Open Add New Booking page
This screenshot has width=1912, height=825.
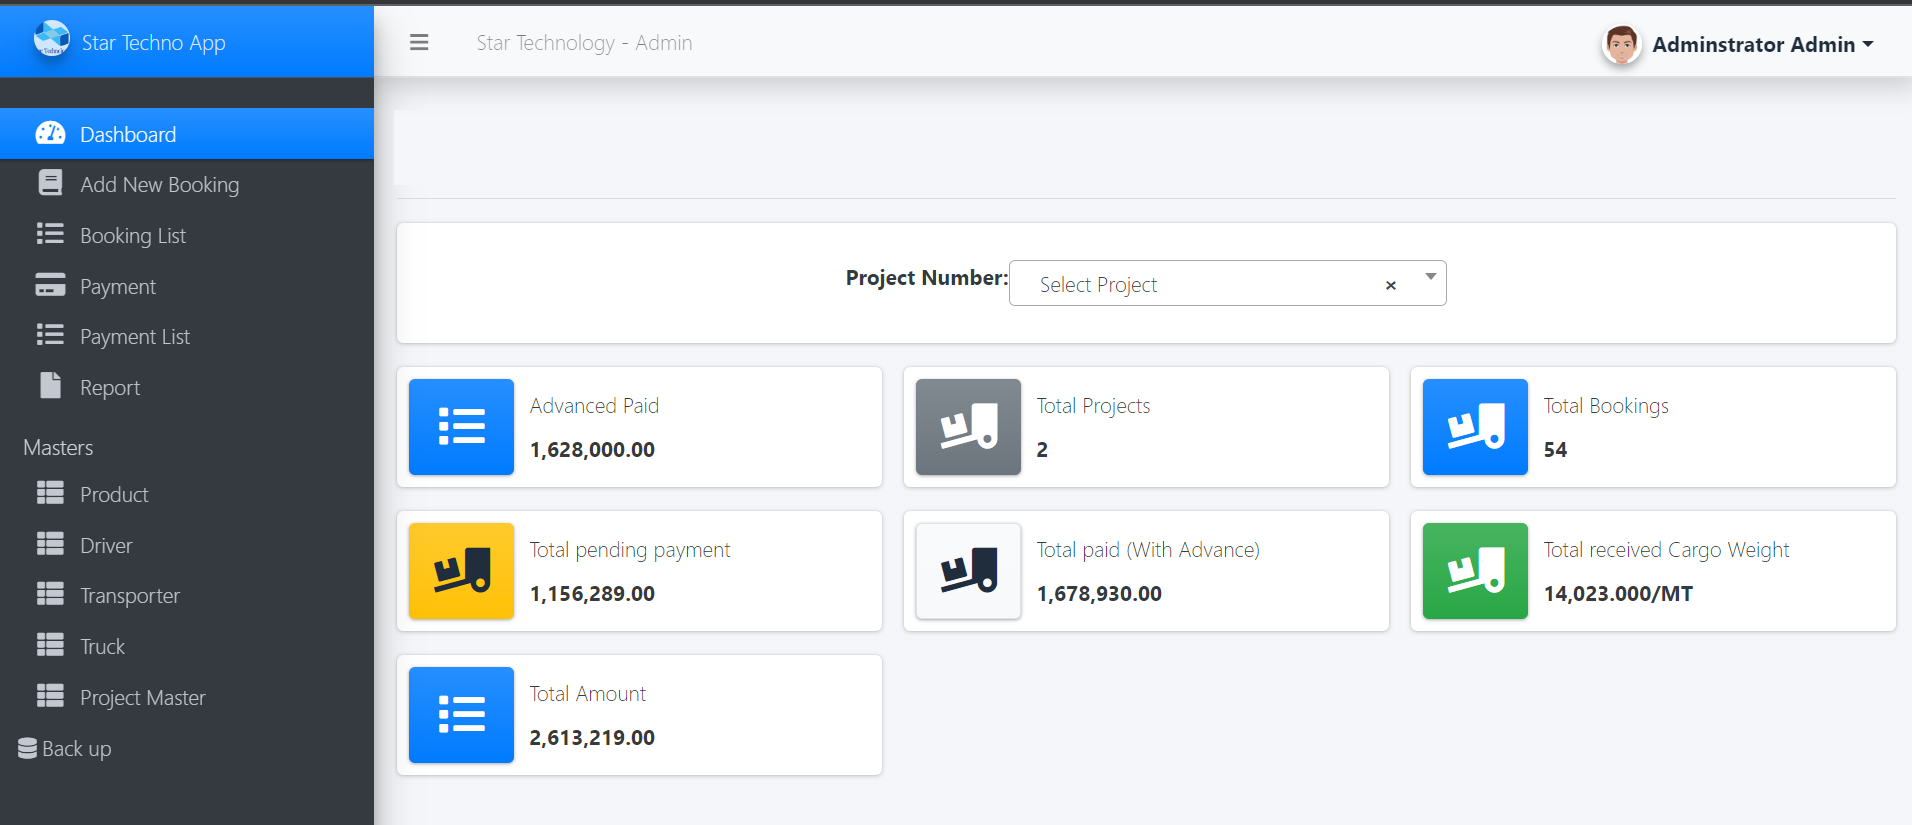point(187,184)
